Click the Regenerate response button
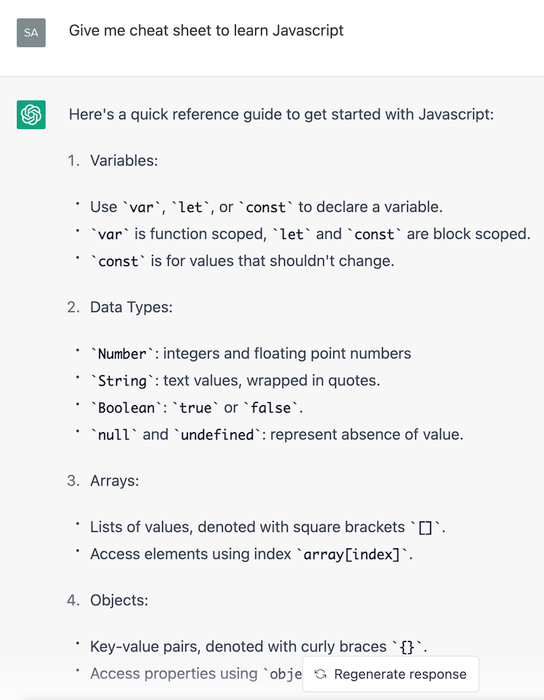Image resolution: width=544 pixels, height=700 pixels. tap(391, 674)
